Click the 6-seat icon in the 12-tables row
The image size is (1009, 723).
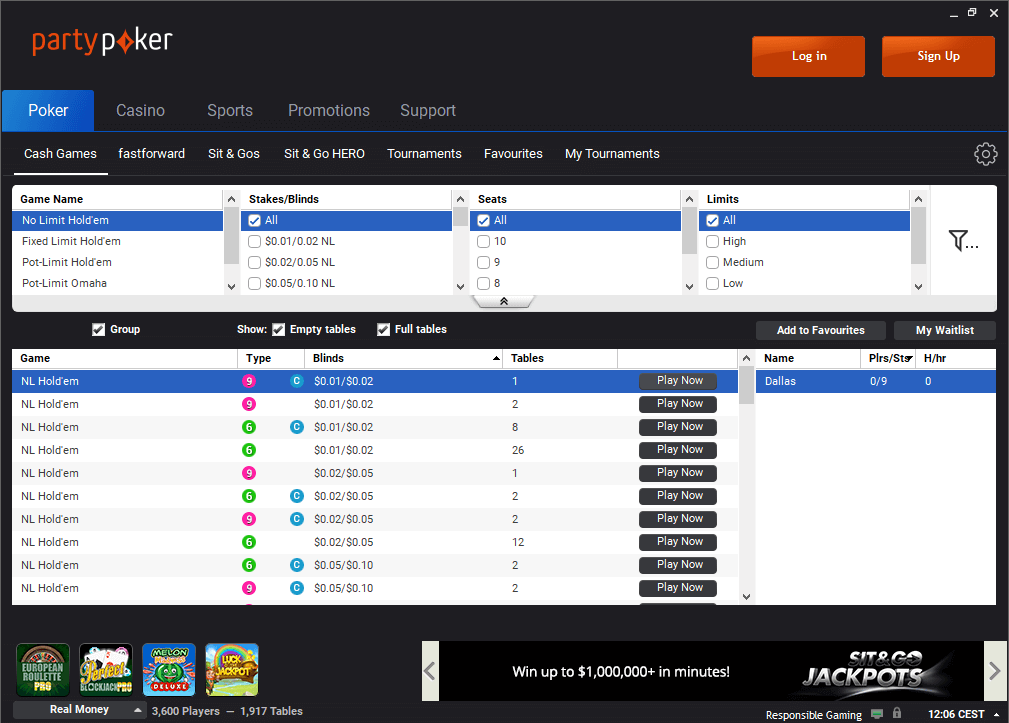tap(249, 542)
